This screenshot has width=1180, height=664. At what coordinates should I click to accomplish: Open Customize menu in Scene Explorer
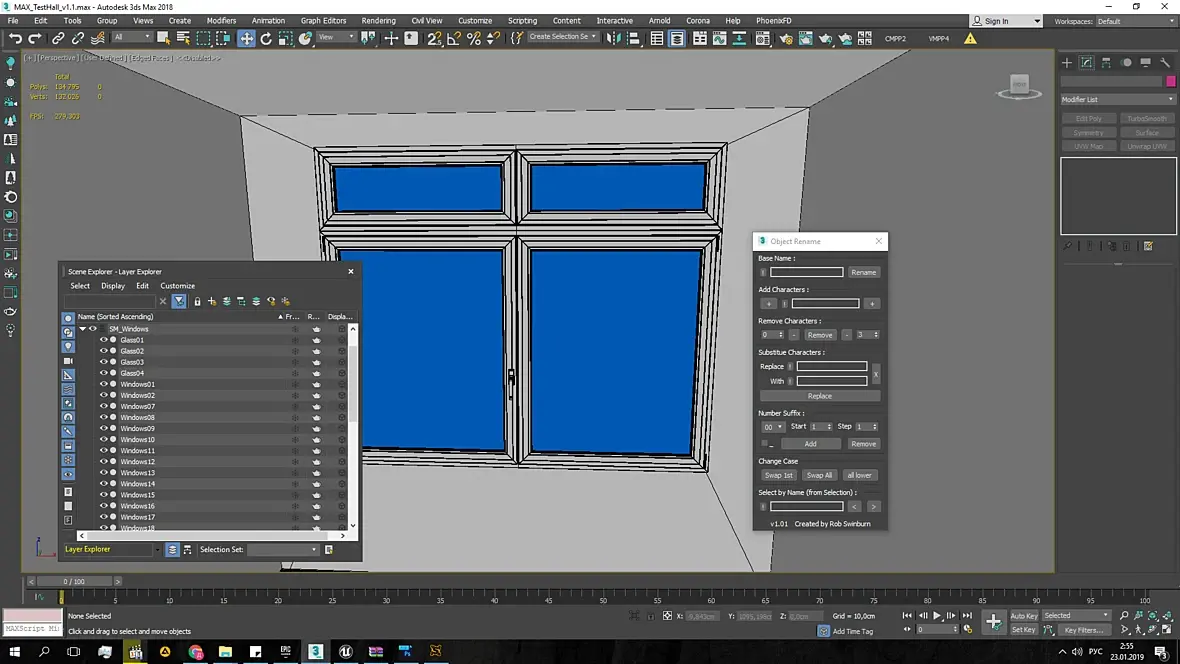click(x=178, y=286)
